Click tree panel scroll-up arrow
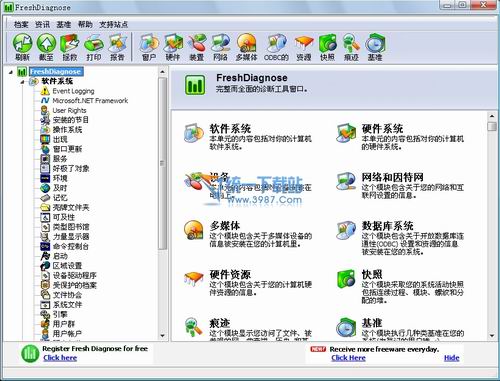The width and height of the screenshot is (500, 381). [162, 71]
